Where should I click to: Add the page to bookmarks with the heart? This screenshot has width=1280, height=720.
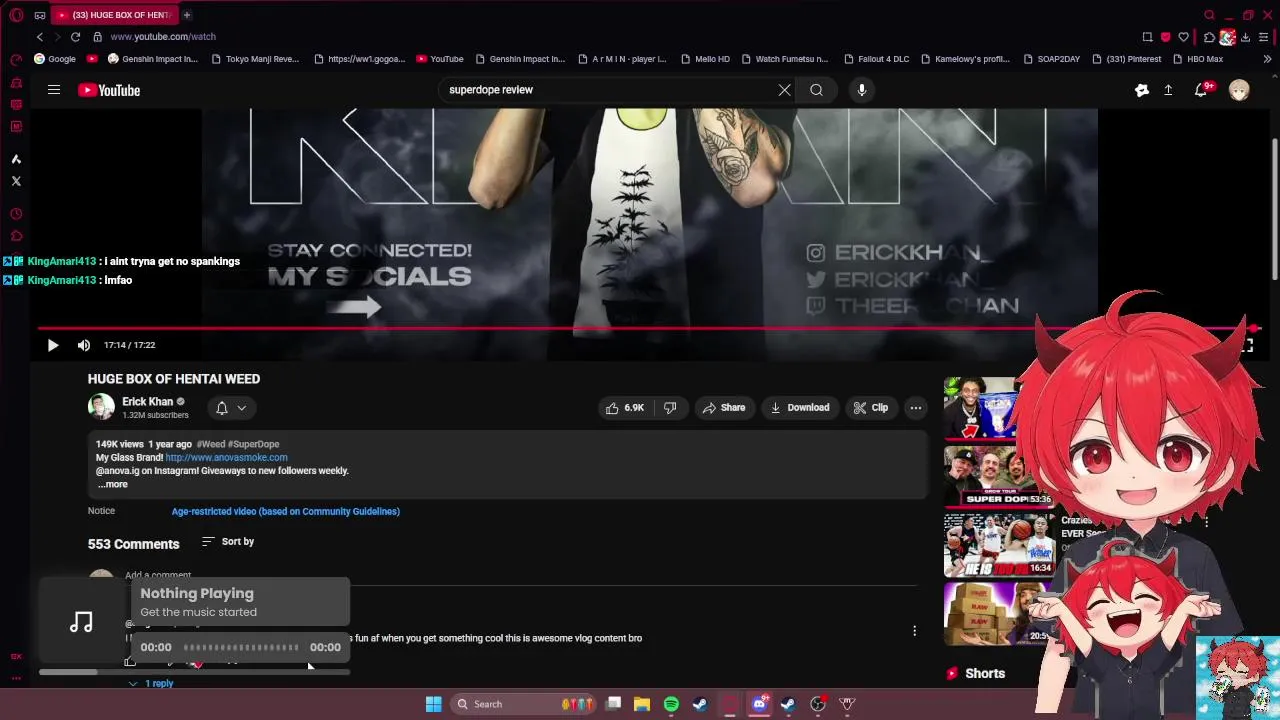(1184, 37)
